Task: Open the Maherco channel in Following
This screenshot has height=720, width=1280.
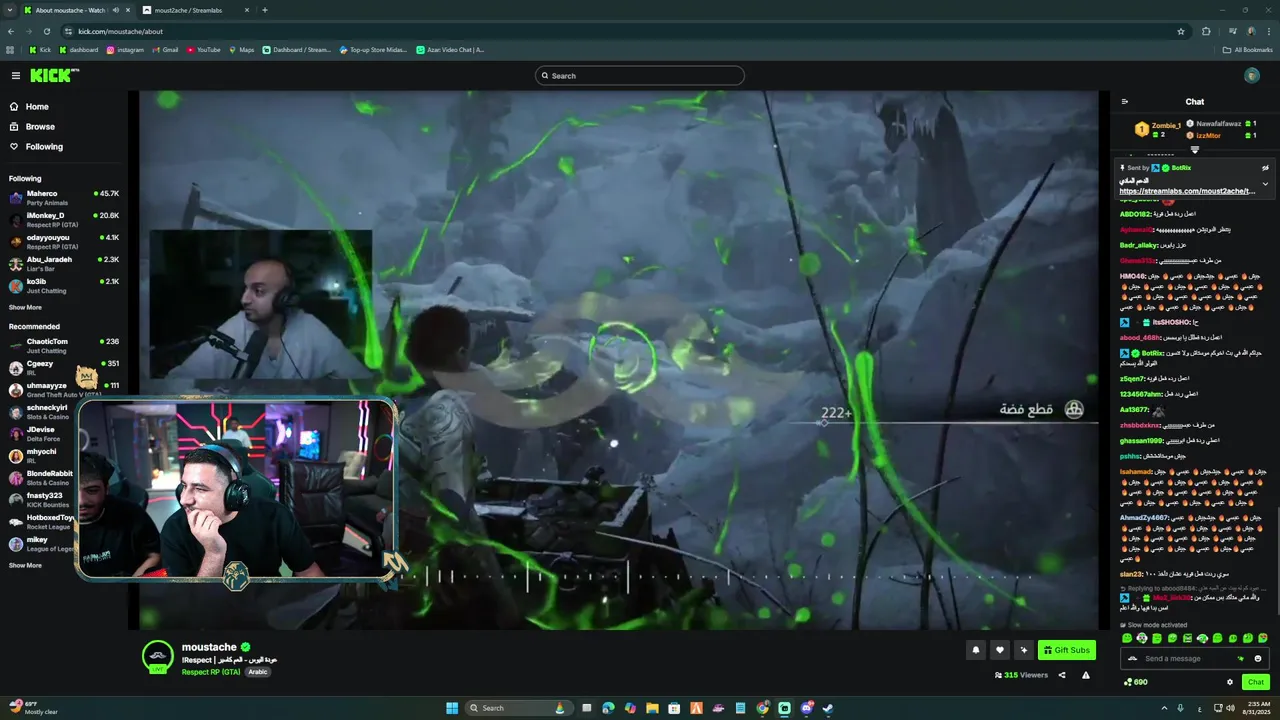Action: pyautogui.click(x=64, y=197)
